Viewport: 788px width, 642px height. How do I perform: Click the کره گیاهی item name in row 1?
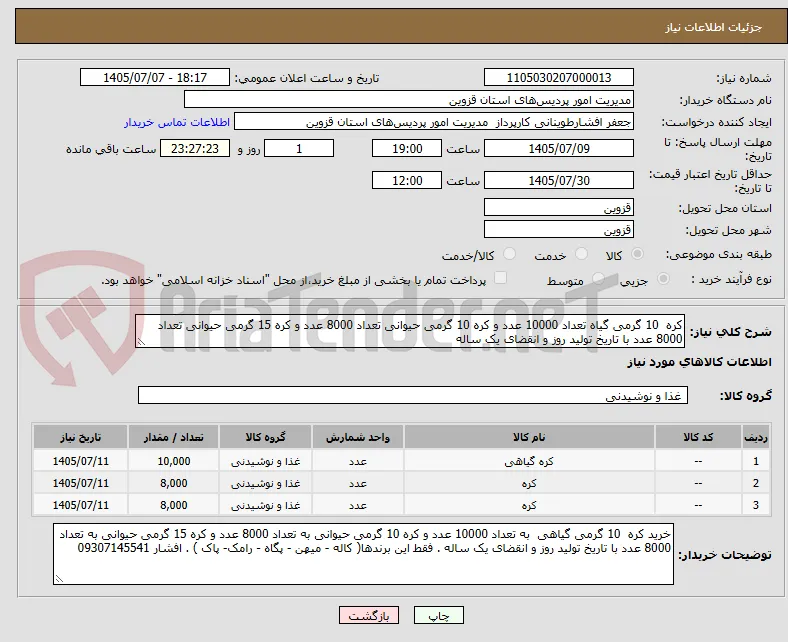[x=529, y=461]
